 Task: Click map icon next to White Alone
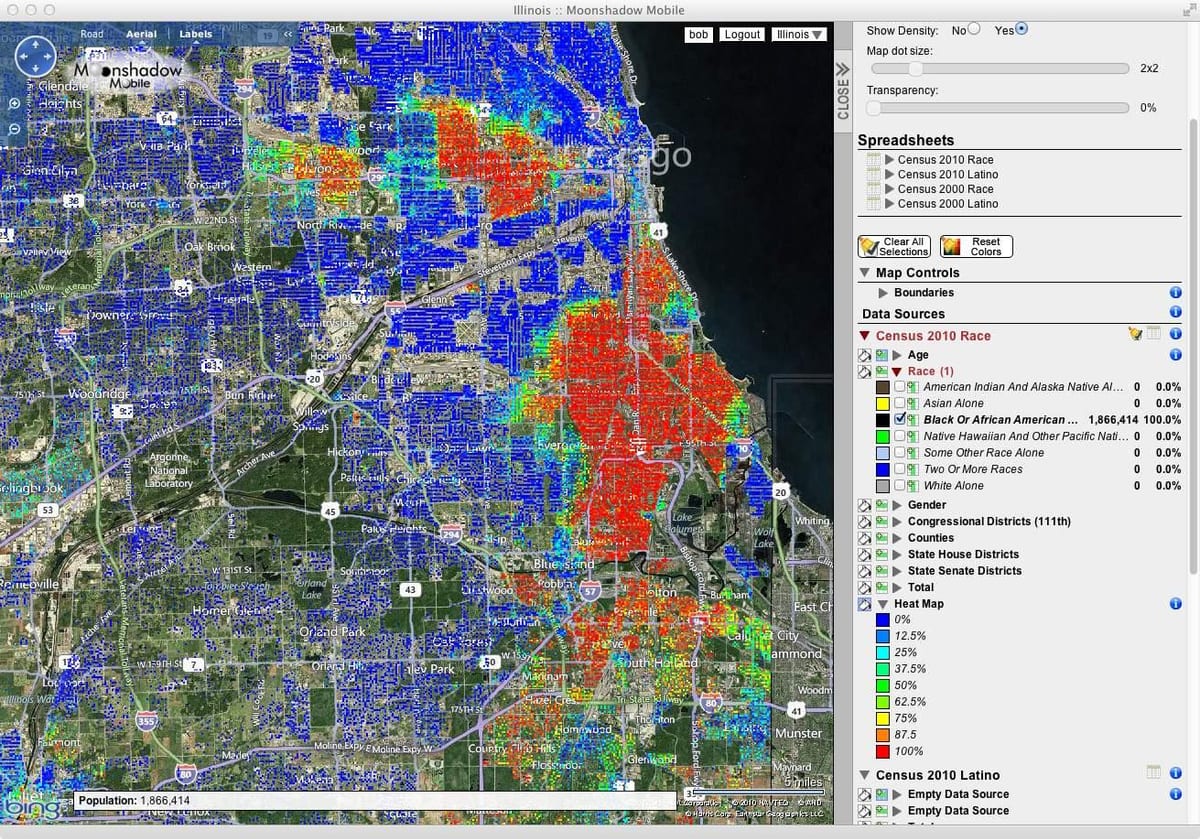(914, 485)
